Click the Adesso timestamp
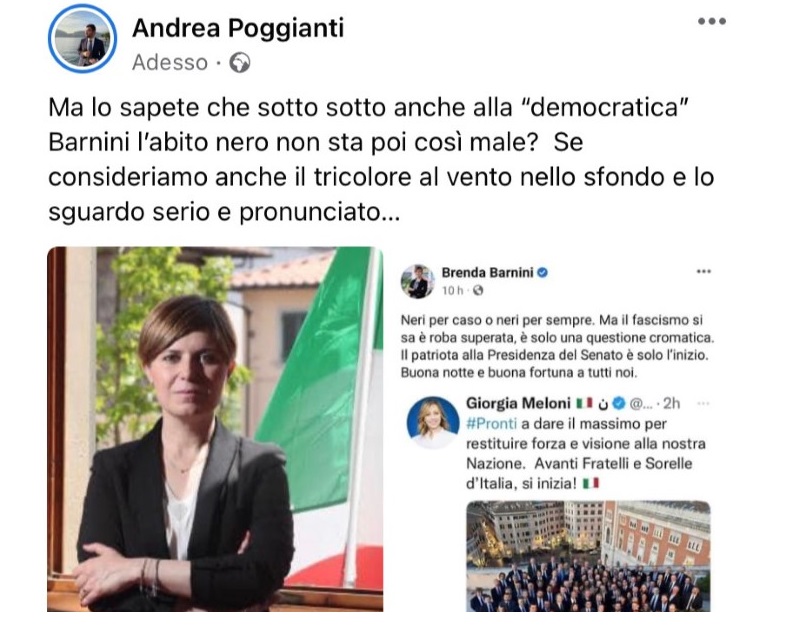Viewport: 798px width, 628px height. click(x=170, y=63)
